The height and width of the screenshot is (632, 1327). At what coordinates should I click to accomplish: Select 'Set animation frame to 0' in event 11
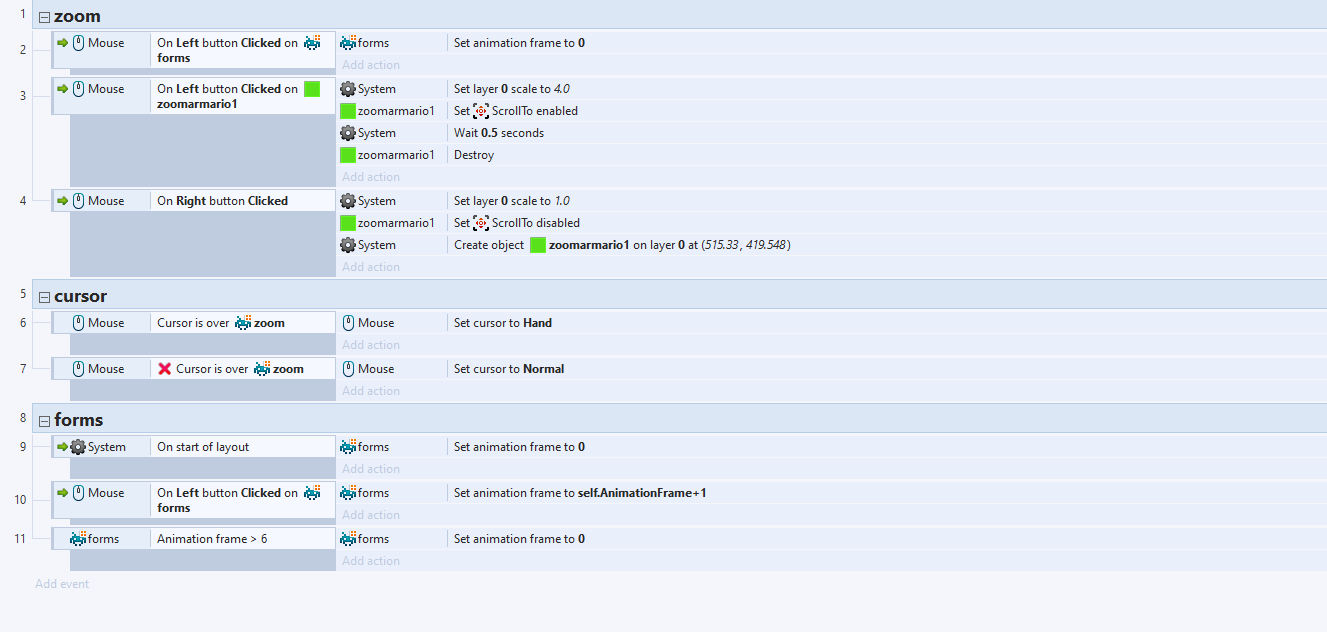tap(519, 539)
